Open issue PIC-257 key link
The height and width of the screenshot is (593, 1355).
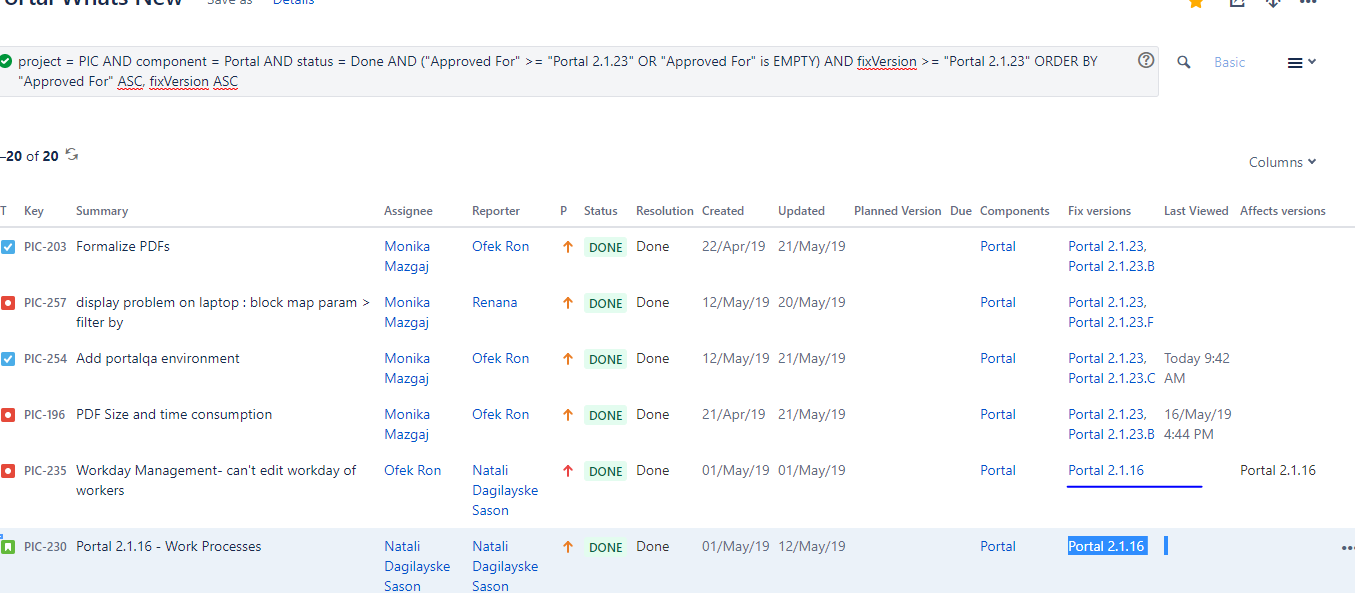point(45,303)
